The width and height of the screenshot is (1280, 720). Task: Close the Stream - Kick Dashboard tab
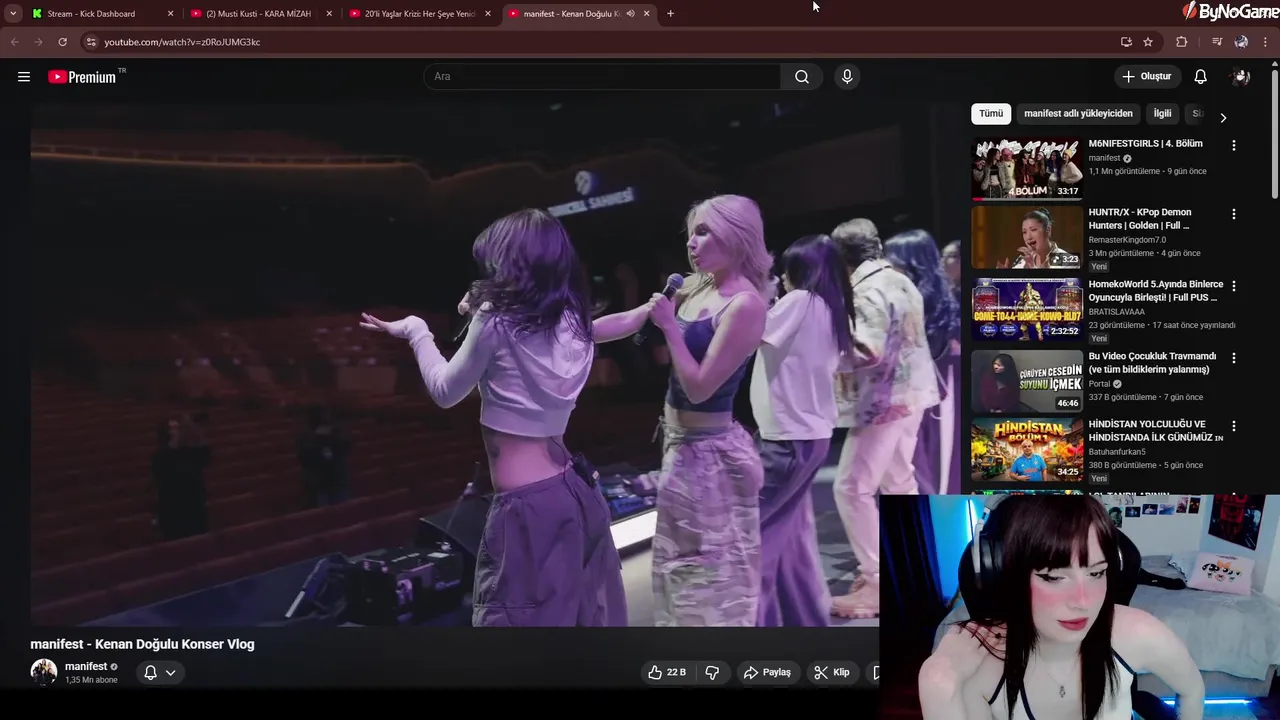[x=170, y=14]
